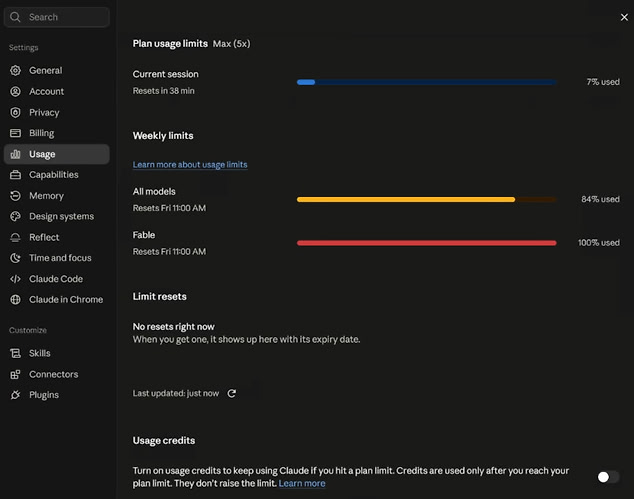Open the Connectors page
Viewport: 634px width, 499px height.
point(57,374)
